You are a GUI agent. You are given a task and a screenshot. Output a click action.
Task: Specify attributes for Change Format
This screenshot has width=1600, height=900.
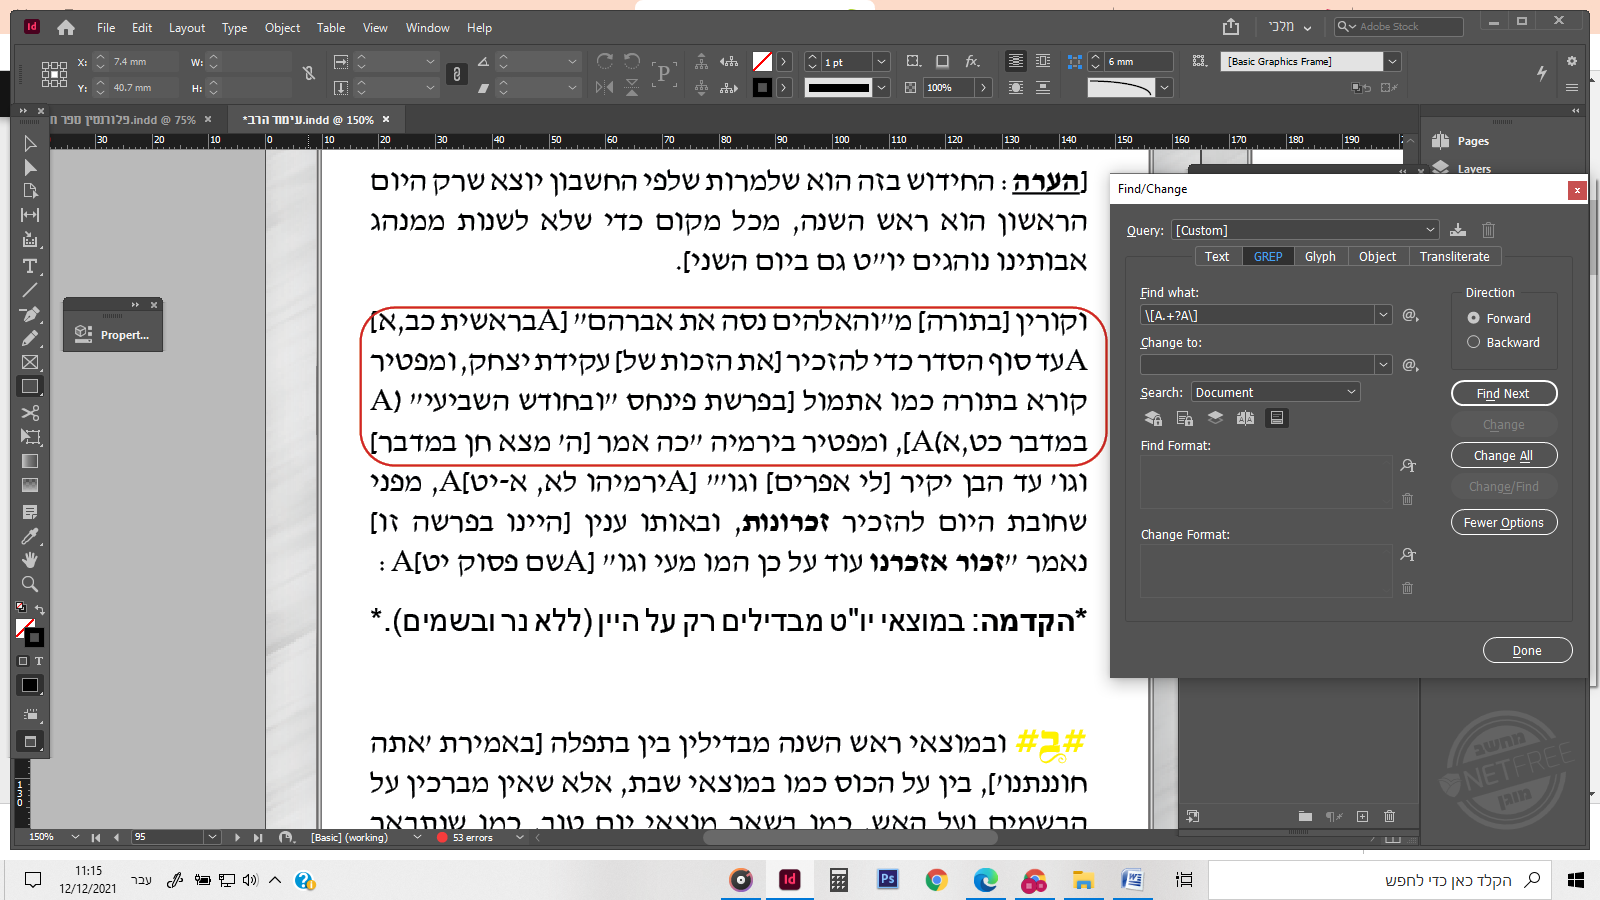1408,555
